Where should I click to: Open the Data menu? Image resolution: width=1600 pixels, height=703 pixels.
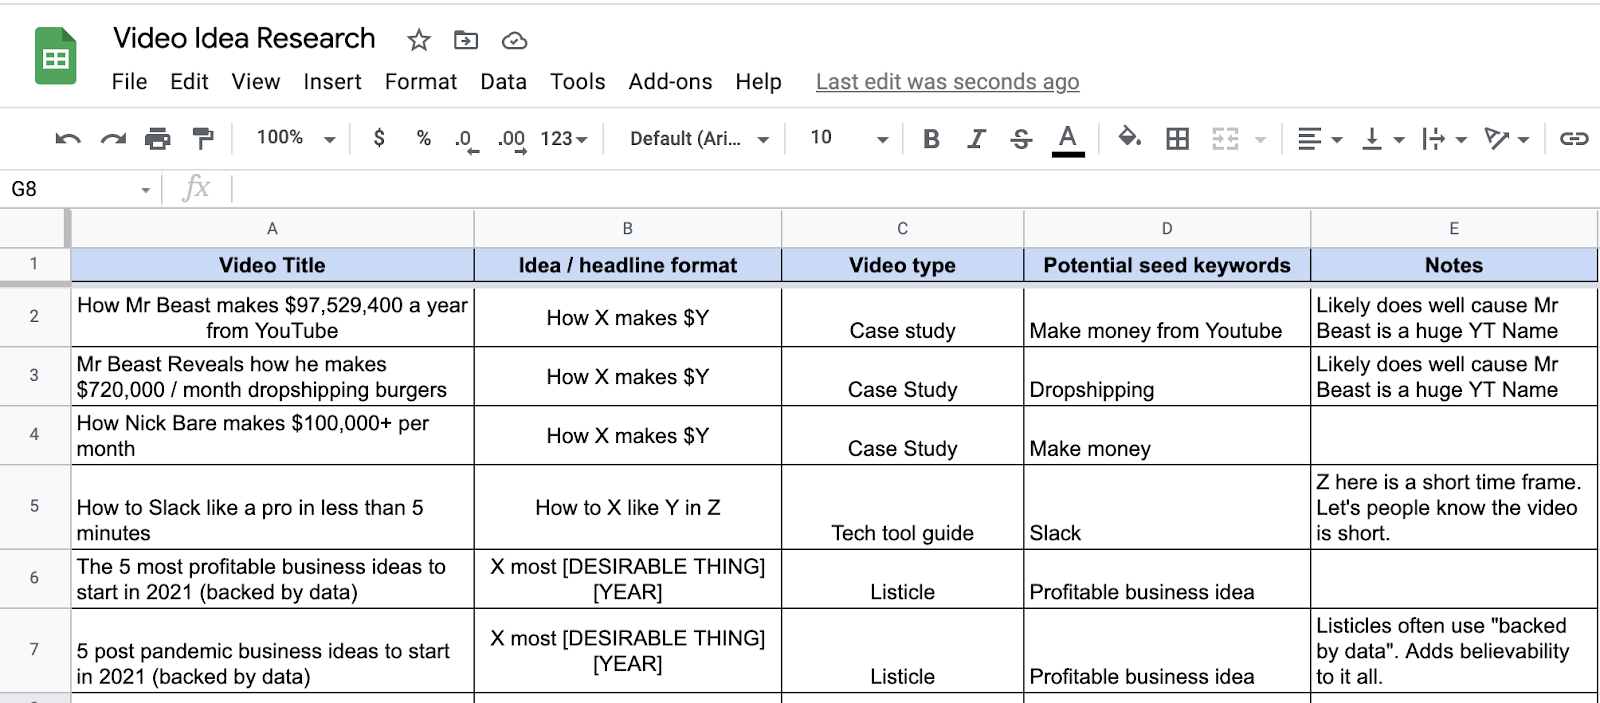tap(503, 82)
